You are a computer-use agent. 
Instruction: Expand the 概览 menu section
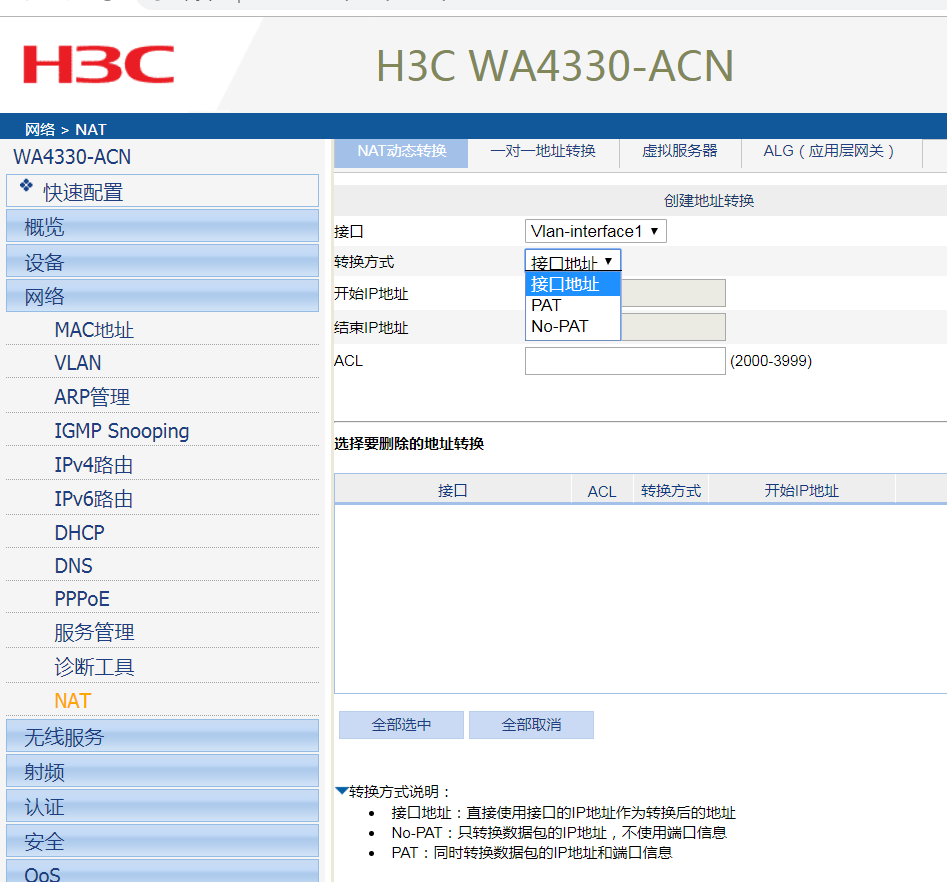[162, 226]
